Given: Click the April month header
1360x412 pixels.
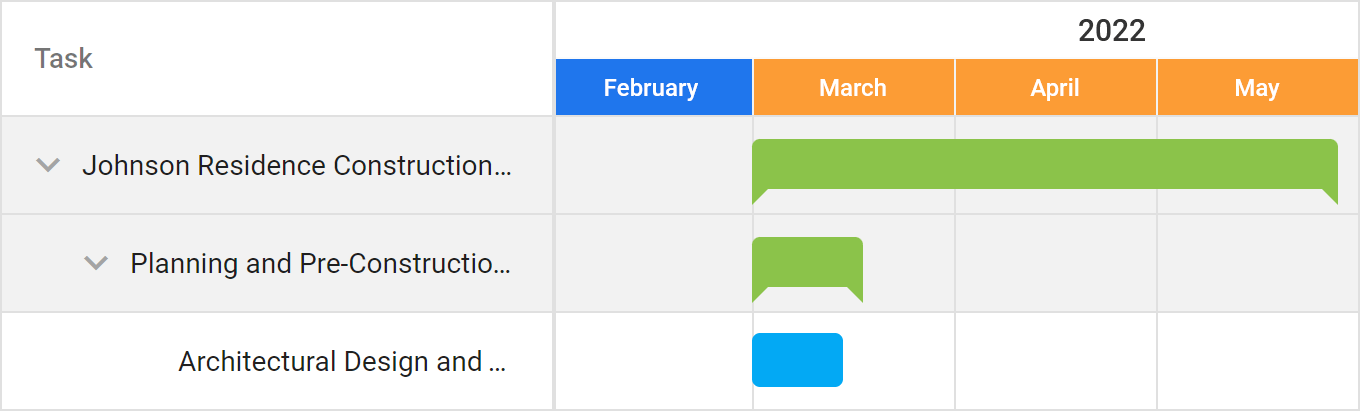Looking at the screenshot, I should tap(1055, 88).
